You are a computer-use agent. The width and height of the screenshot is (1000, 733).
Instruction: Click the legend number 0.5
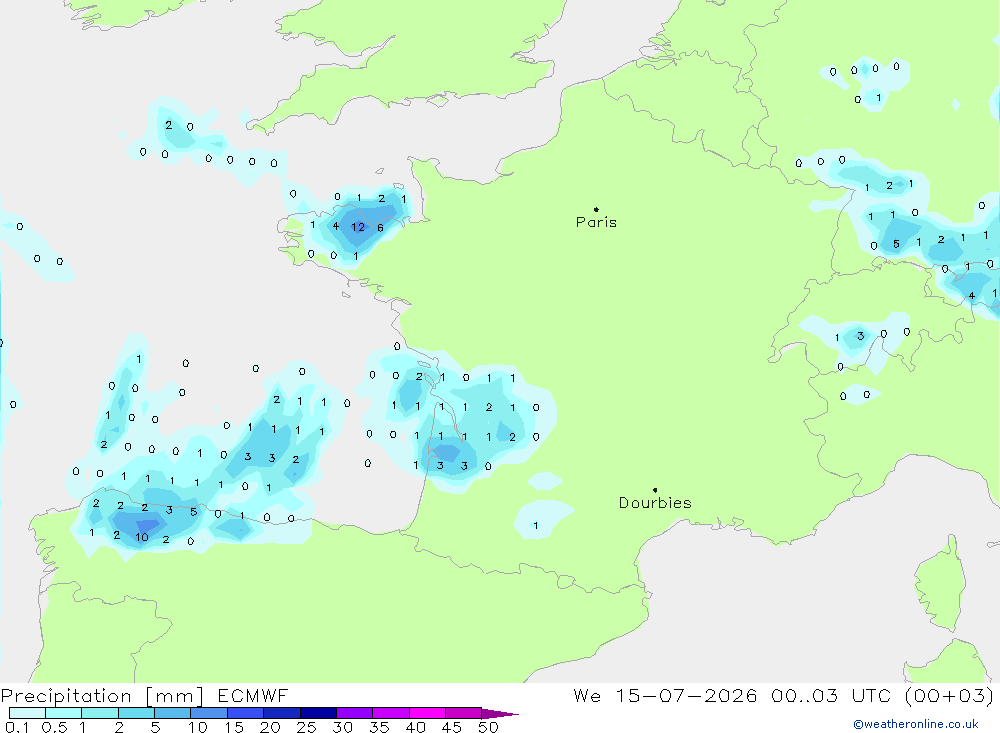tap(54, 727)
